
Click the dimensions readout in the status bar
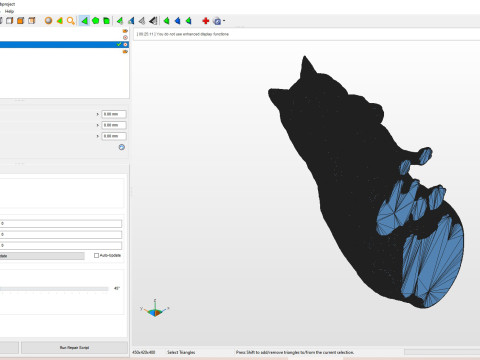point(144,352)
